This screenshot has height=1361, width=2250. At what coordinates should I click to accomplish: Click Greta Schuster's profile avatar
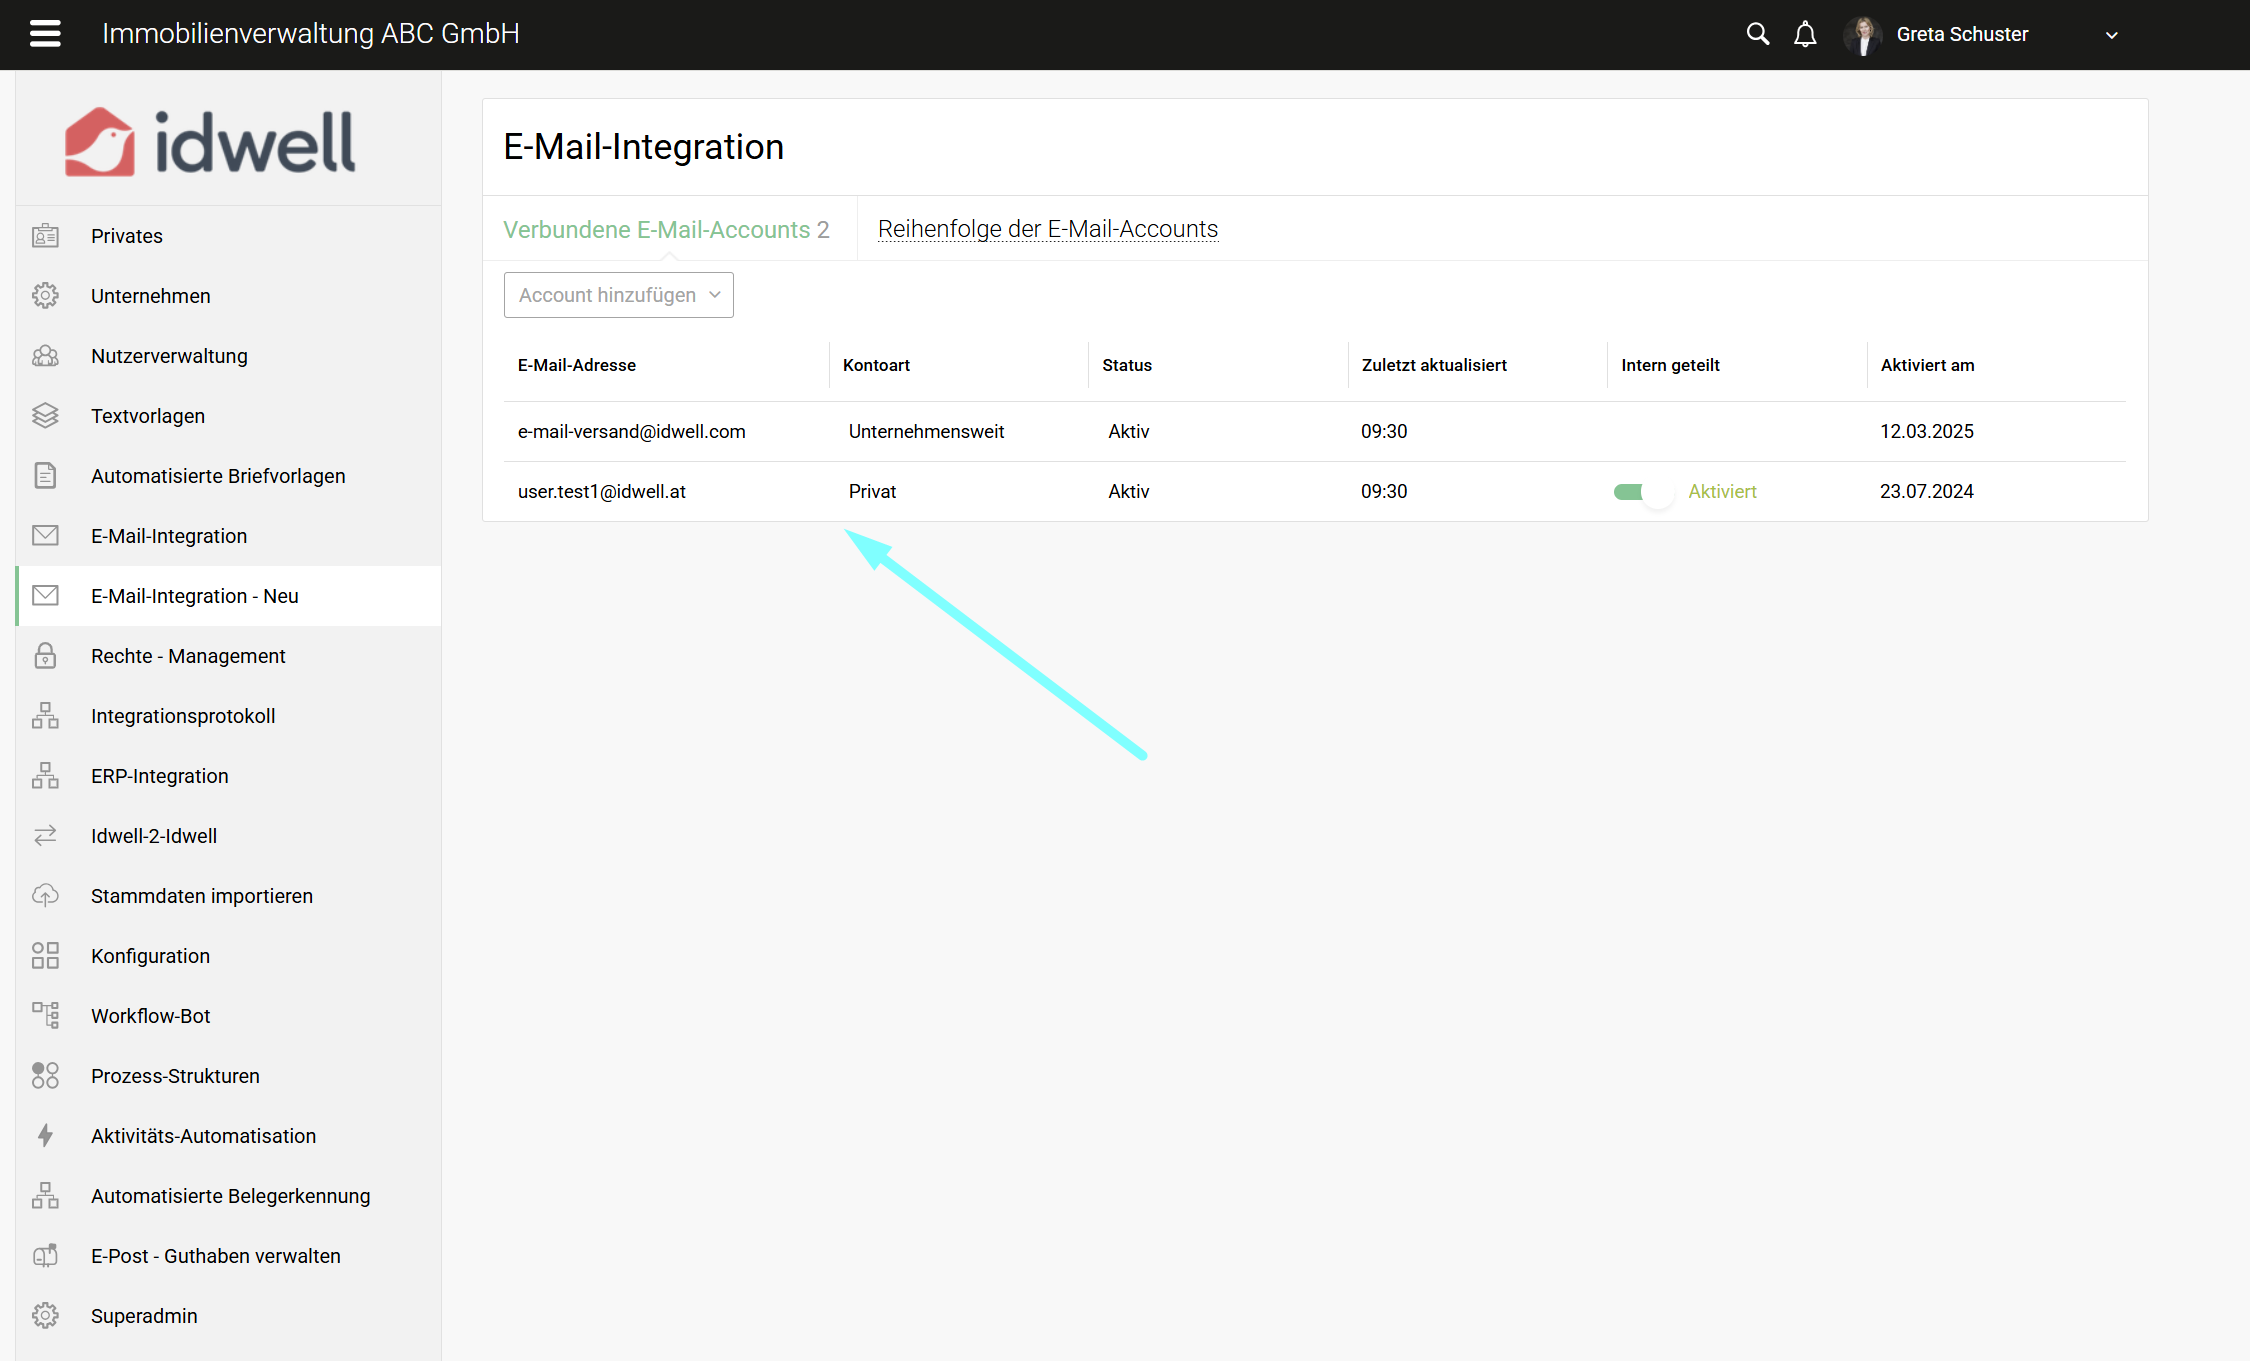pos(1863,35)
